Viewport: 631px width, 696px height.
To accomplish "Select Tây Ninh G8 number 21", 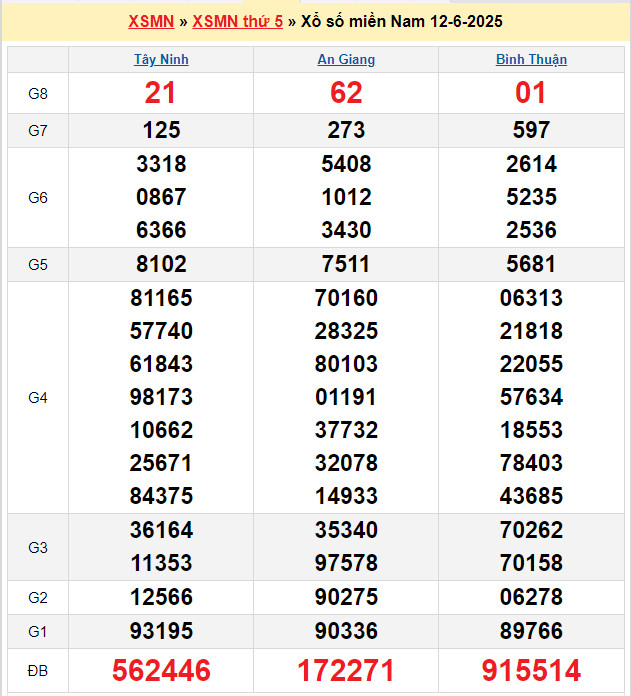I will click(161, 93).
